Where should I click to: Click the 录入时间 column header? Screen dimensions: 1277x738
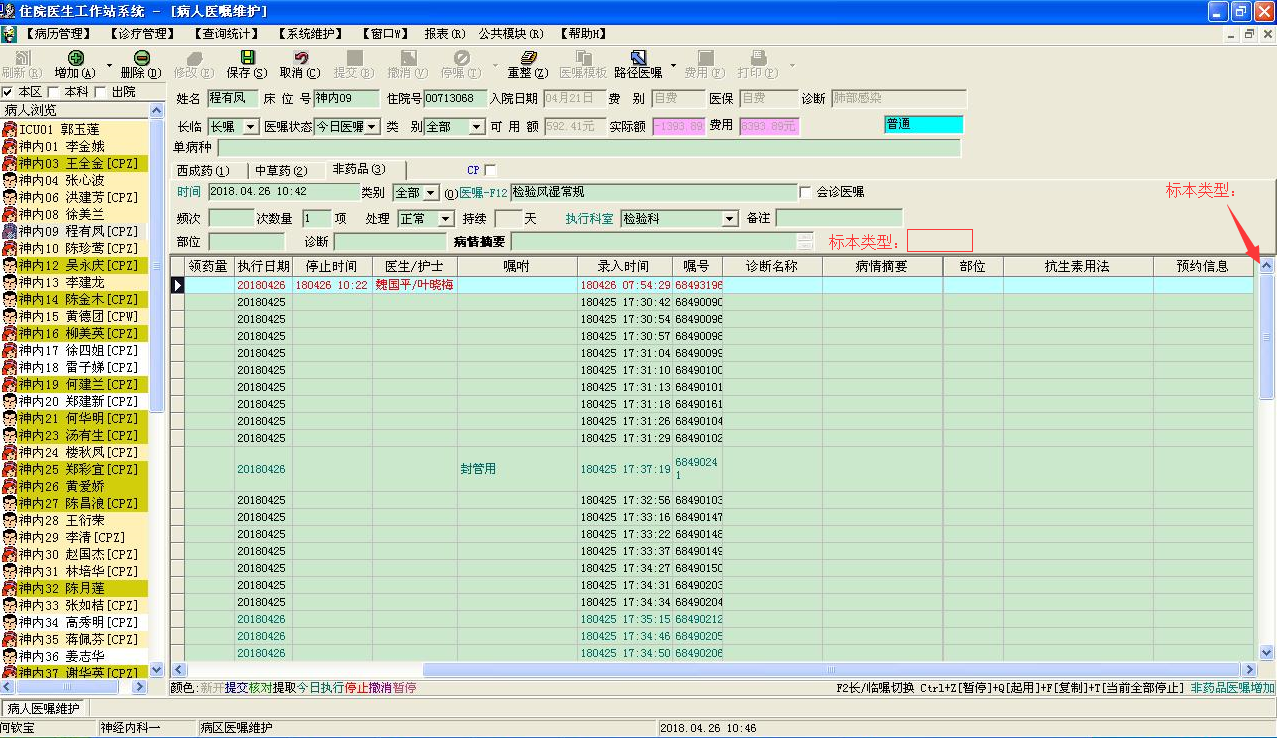(623, 266)
